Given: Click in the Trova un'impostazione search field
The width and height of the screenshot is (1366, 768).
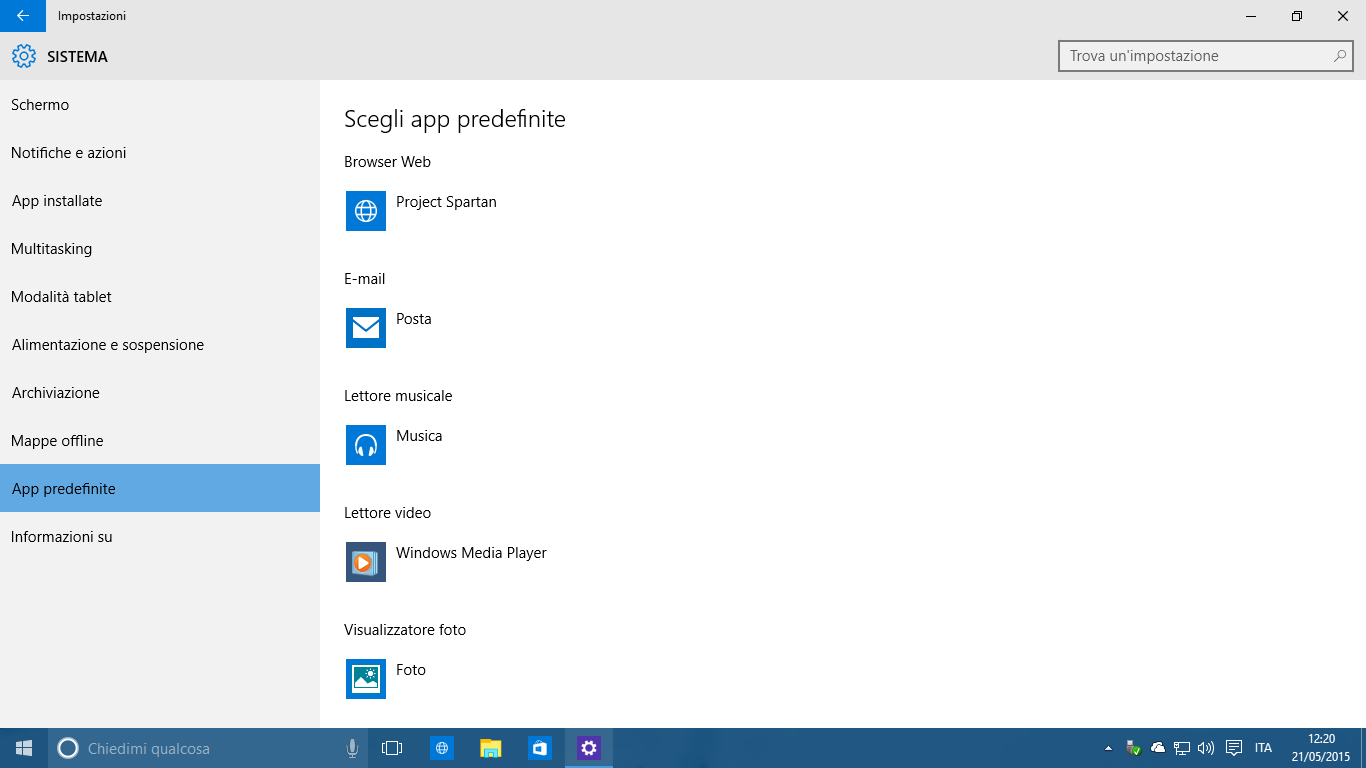Looking at the screenshot, I should point(1205,56).
